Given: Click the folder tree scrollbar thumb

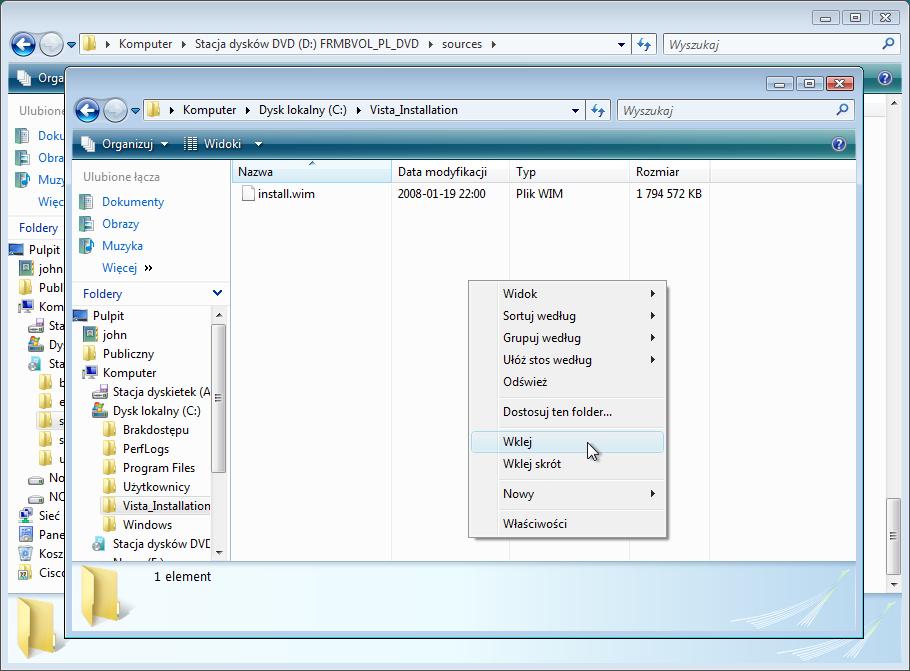Looking at the screenshot, I should click(219, 398).
